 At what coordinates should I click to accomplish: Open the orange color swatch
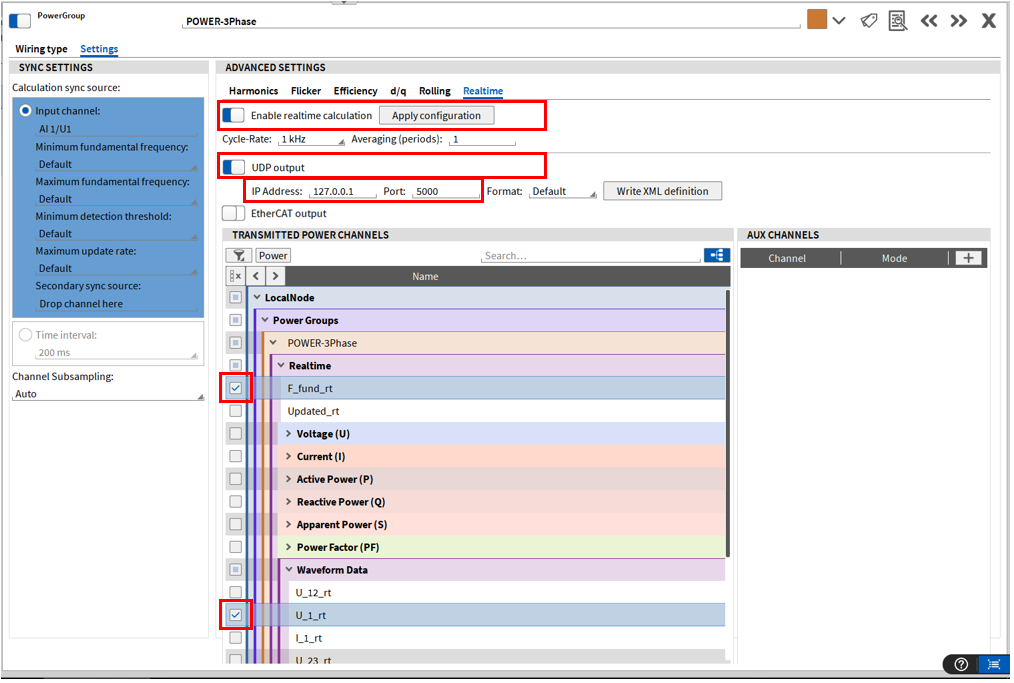click(817, 19)
